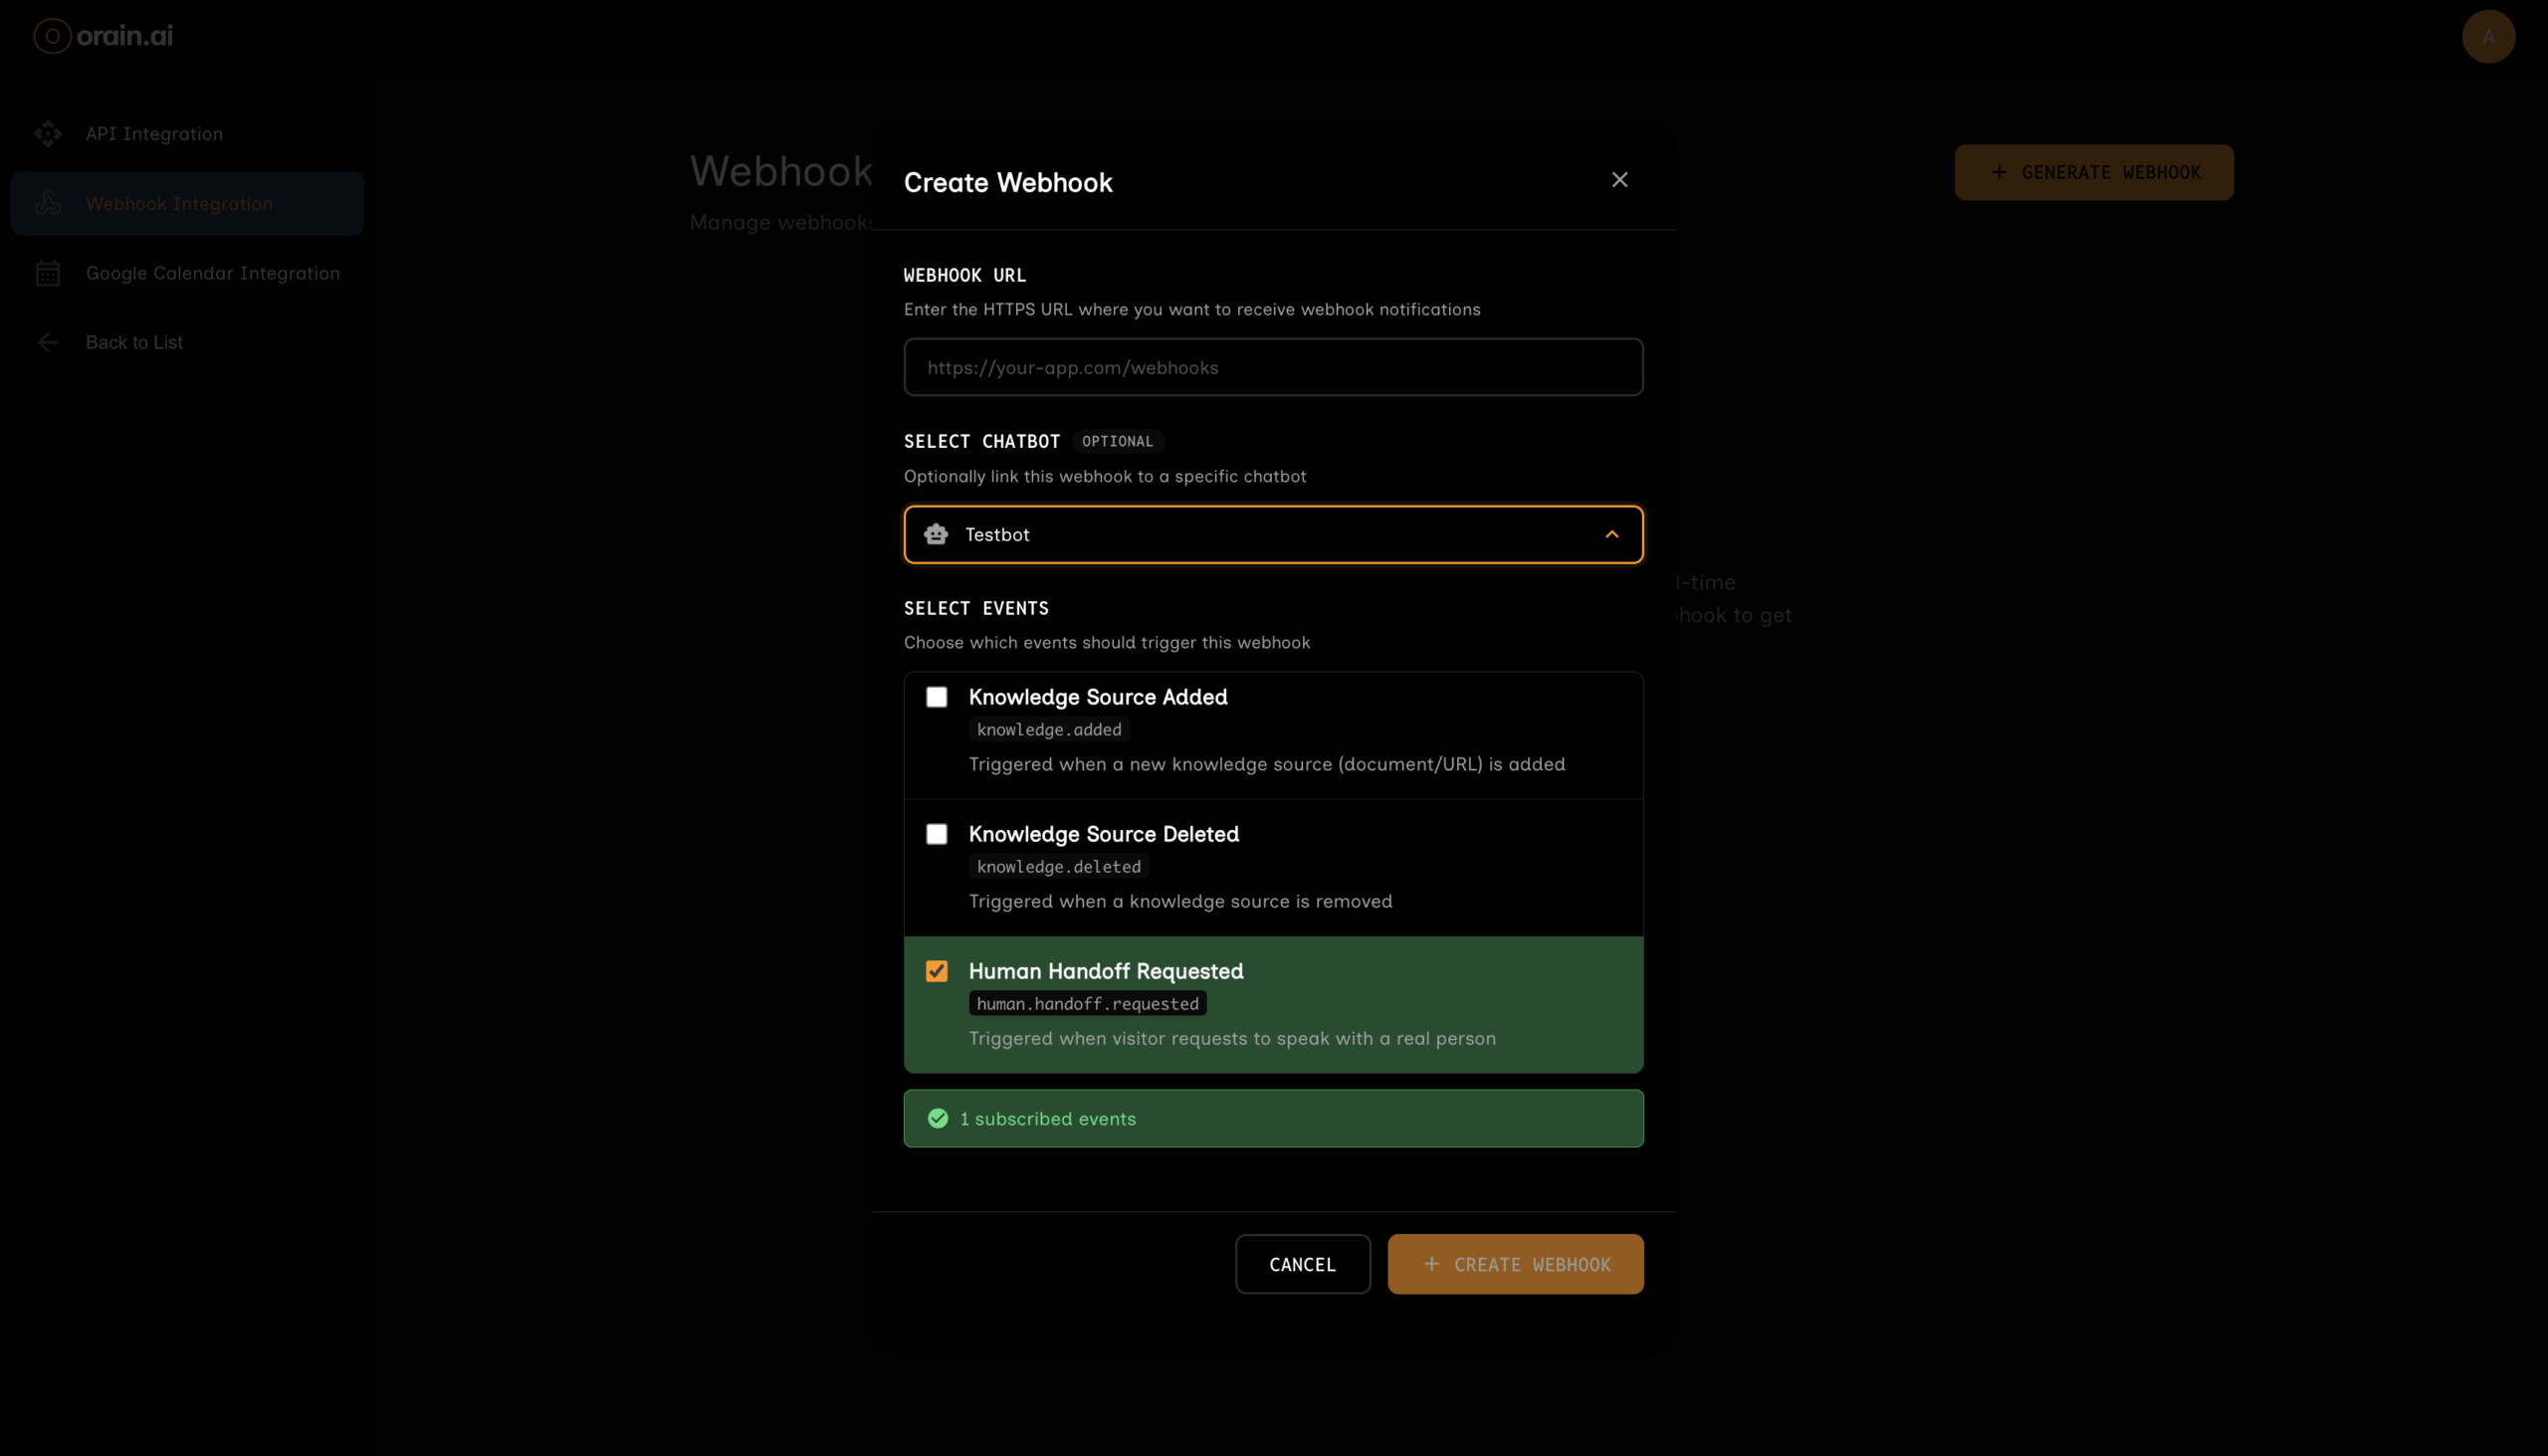Close the Create Webhook dialog

1619,180
